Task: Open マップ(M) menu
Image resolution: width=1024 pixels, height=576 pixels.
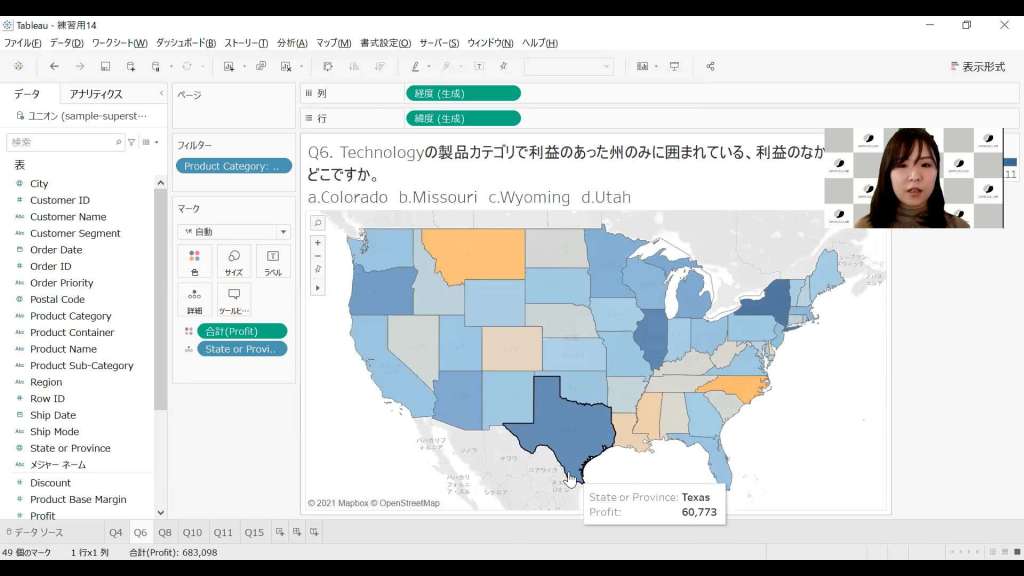Action: pos(334,43)
